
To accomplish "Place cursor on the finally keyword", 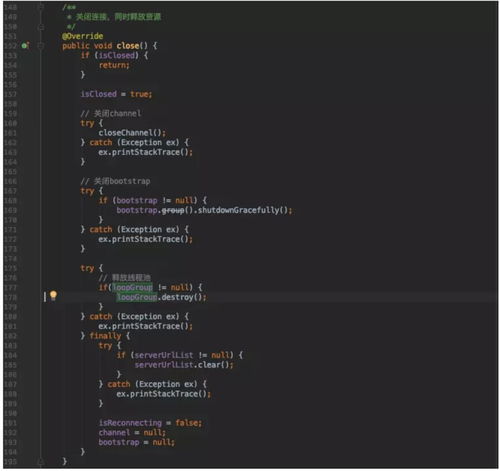I will click(x=105, y=336).
